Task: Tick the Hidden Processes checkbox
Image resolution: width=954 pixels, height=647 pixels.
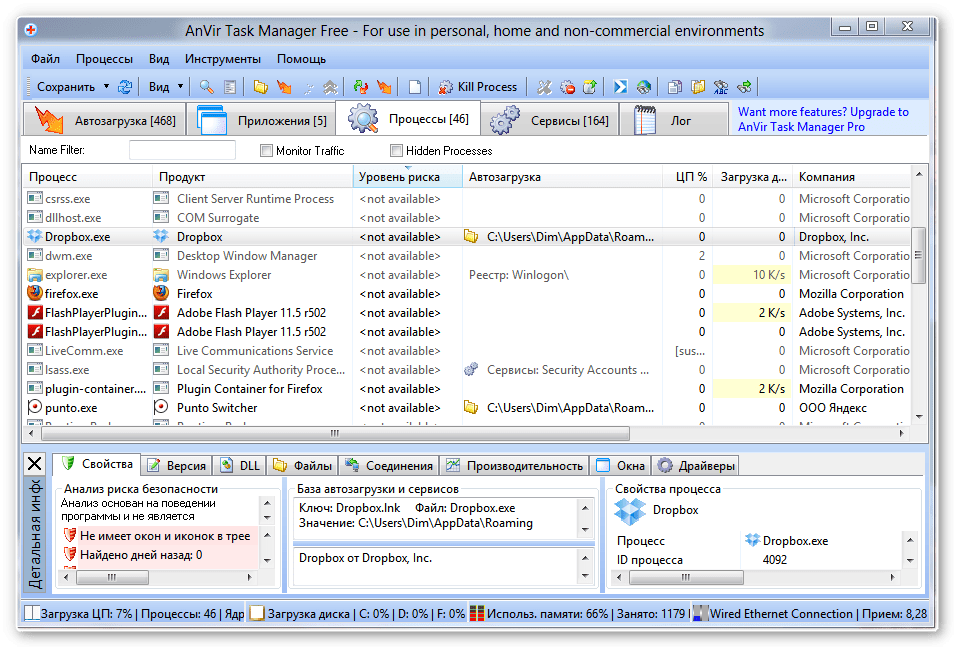Action: coord(396,151)
